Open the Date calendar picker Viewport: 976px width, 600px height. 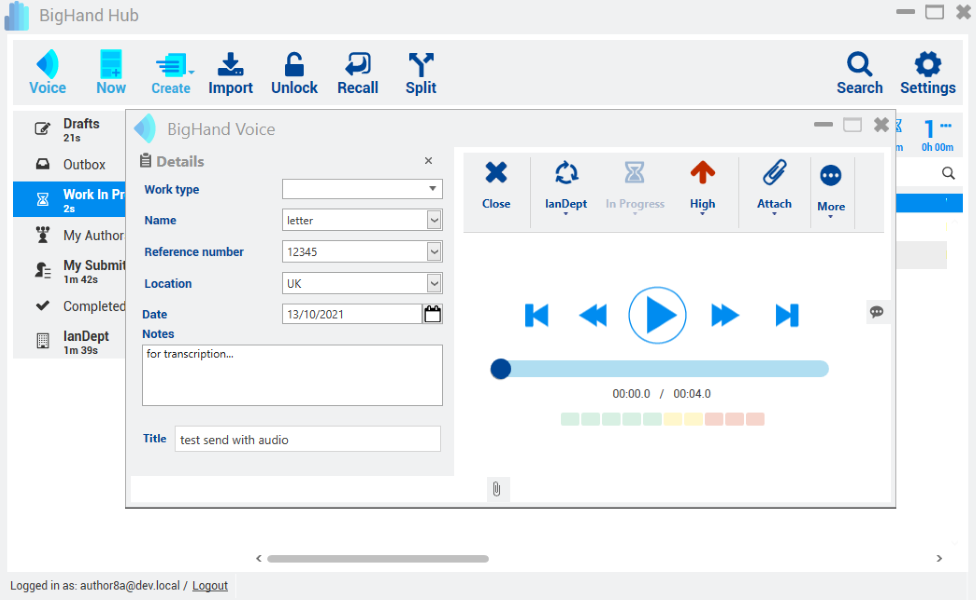(x=433, y=314)
